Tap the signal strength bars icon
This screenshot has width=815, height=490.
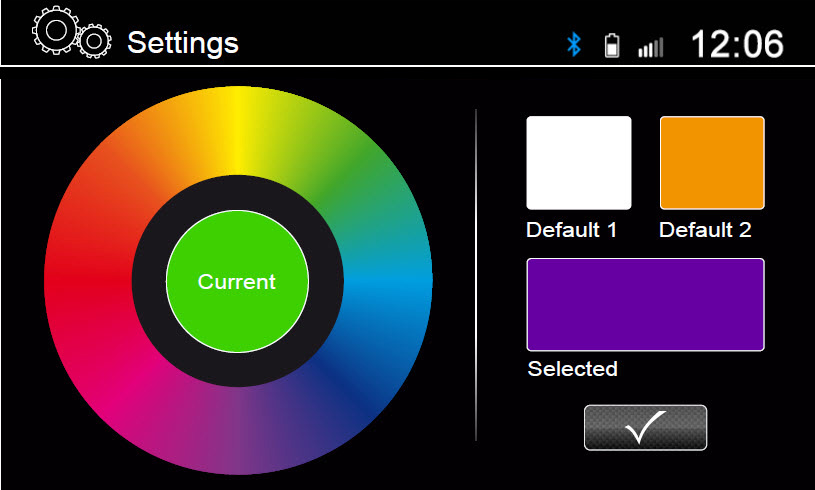(x=650, y=47)
